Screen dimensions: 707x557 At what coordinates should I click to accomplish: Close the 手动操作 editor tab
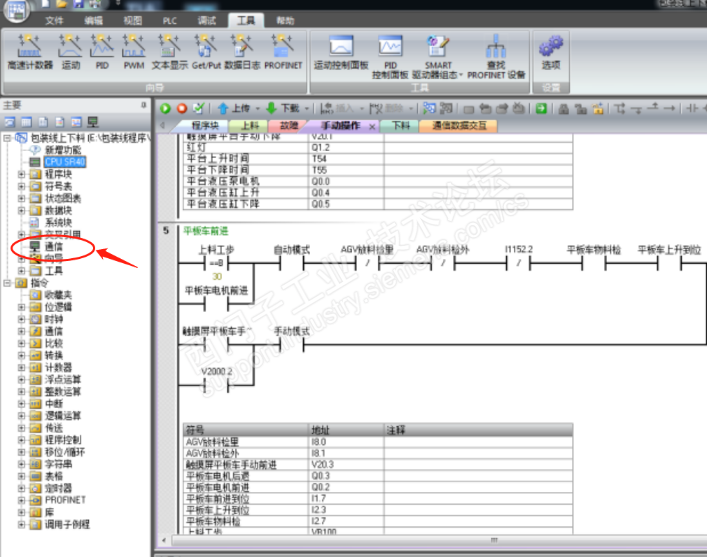pyautogui.click(x=372, y=127)
